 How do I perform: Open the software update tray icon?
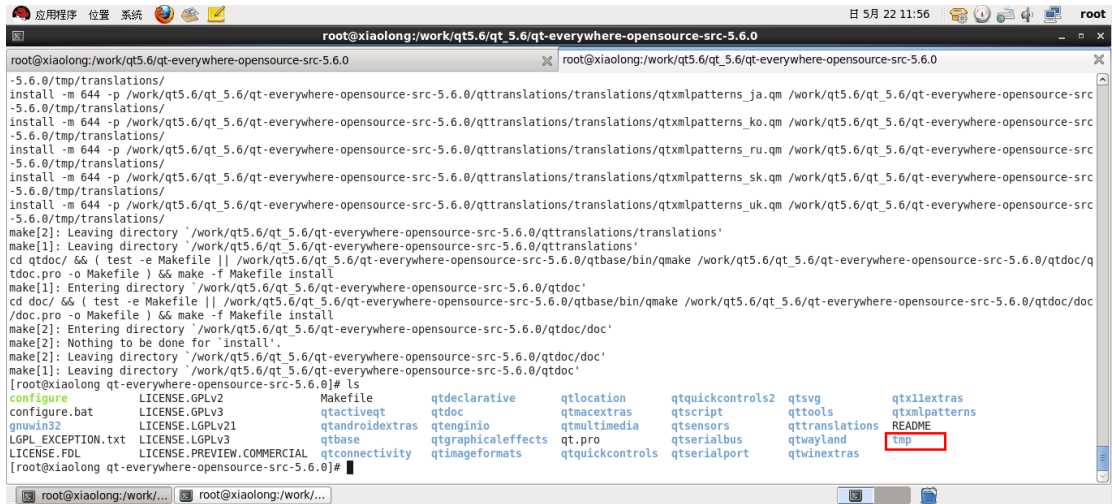pos(960,14)
